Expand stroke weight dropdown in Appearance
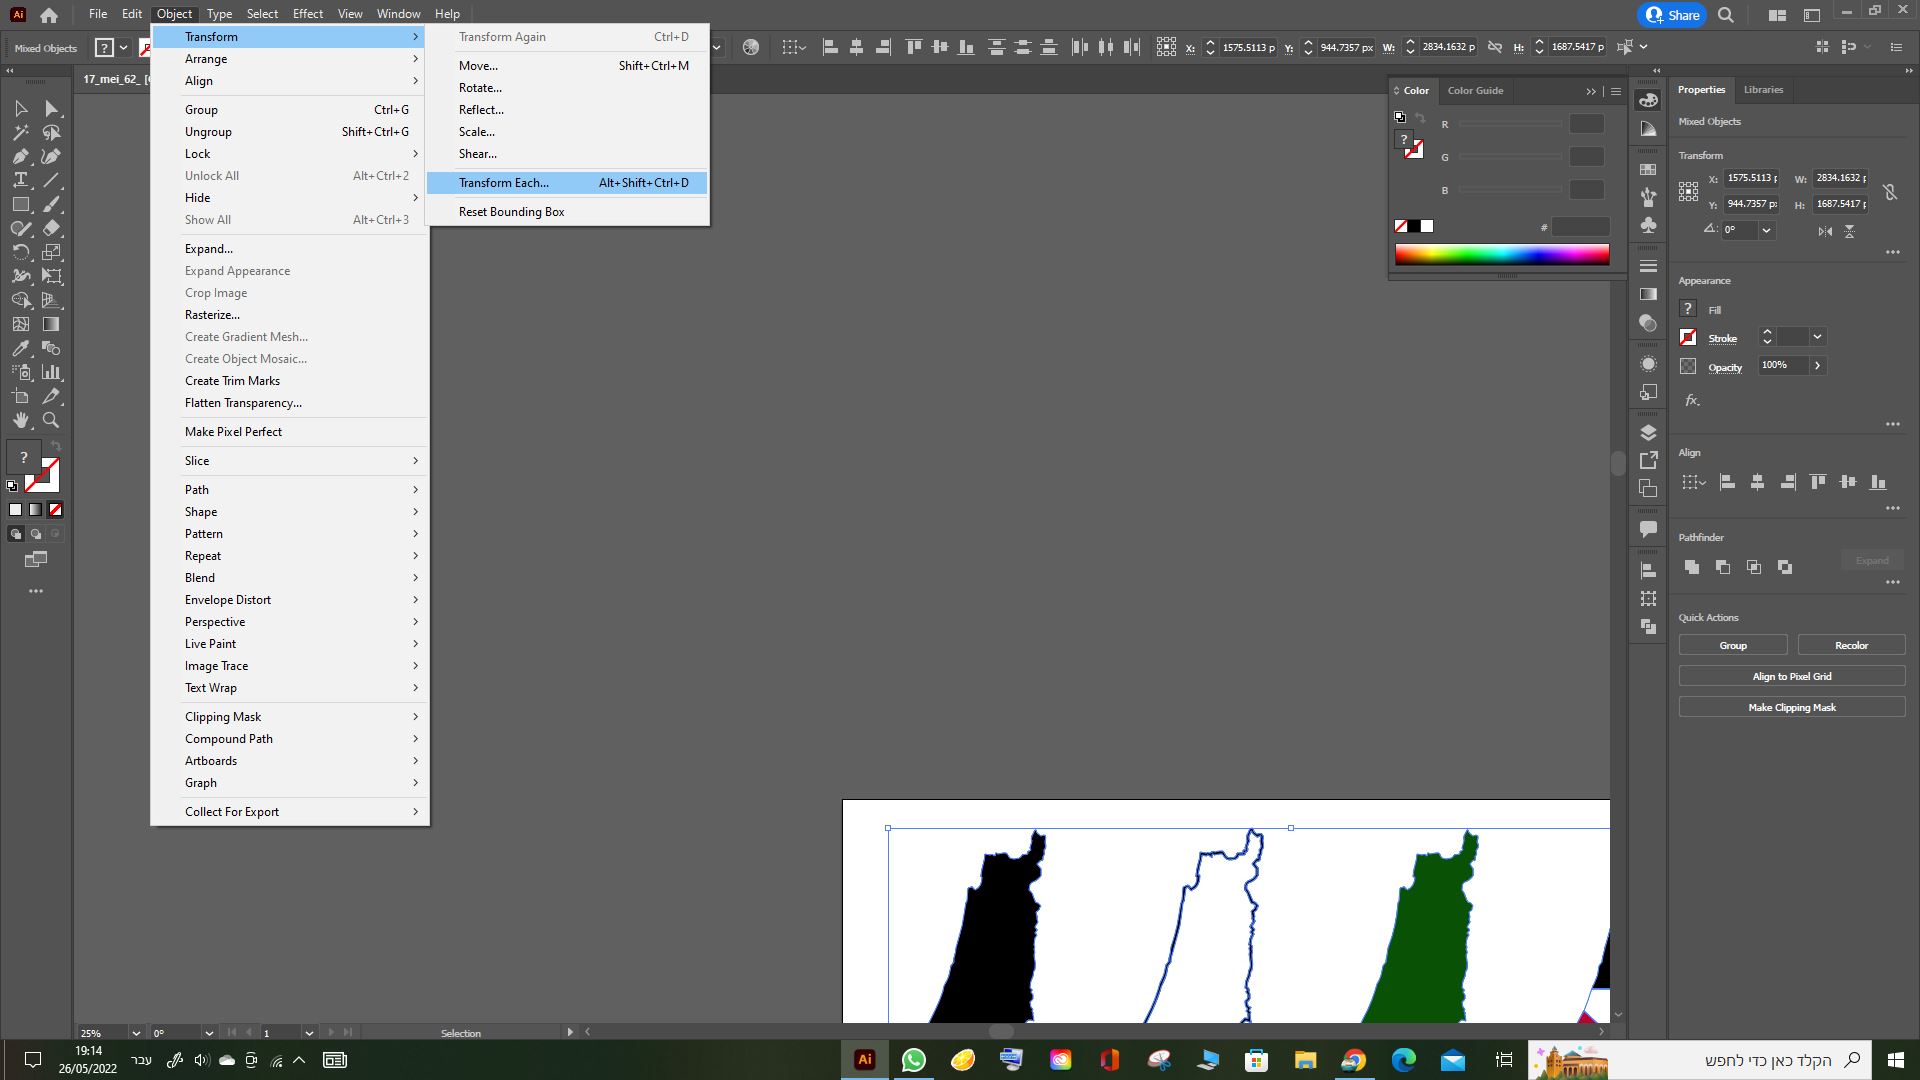1920x1080 pixels. (1817, 337)
